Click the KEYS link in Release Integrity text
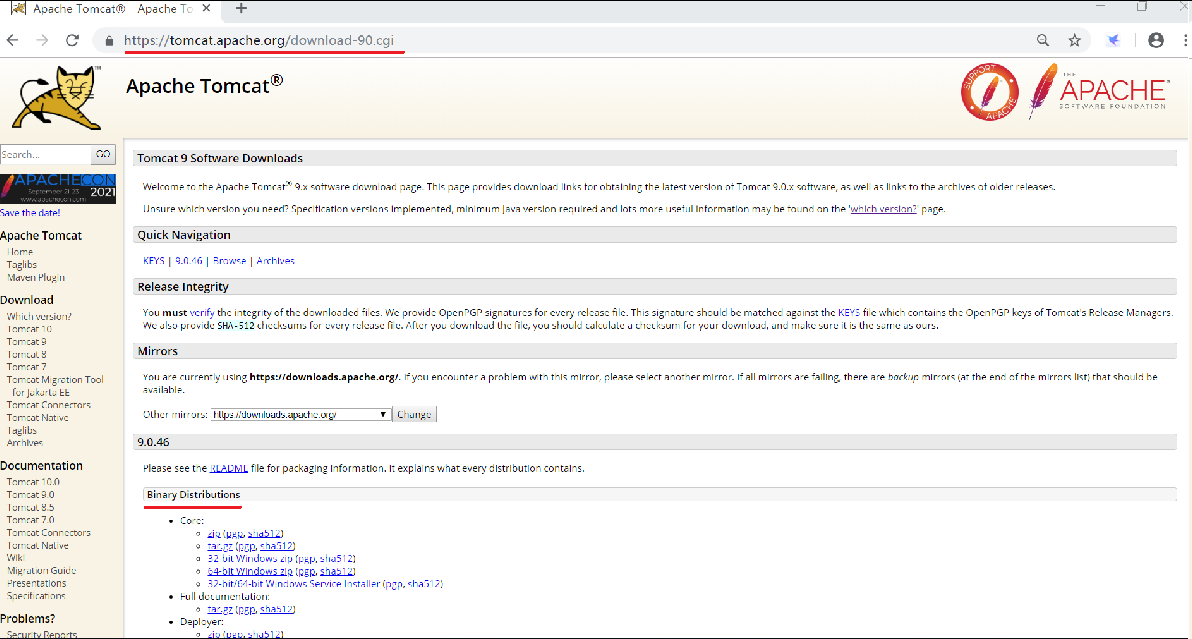The image size is (1192, 639). click(x=849, y=312)
